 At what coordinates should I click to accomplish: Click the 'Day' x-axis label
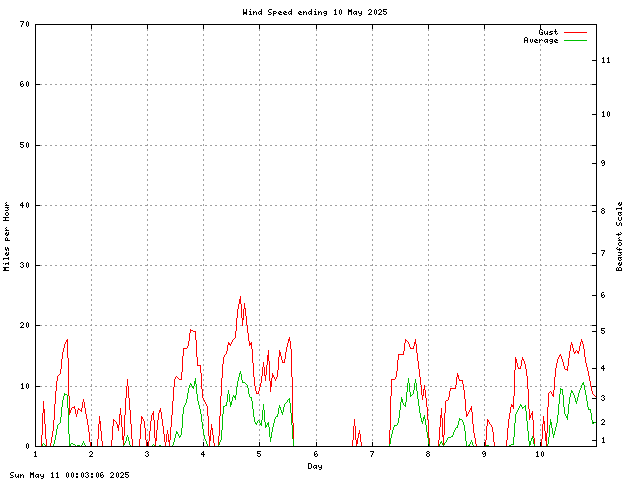(315, 466)
